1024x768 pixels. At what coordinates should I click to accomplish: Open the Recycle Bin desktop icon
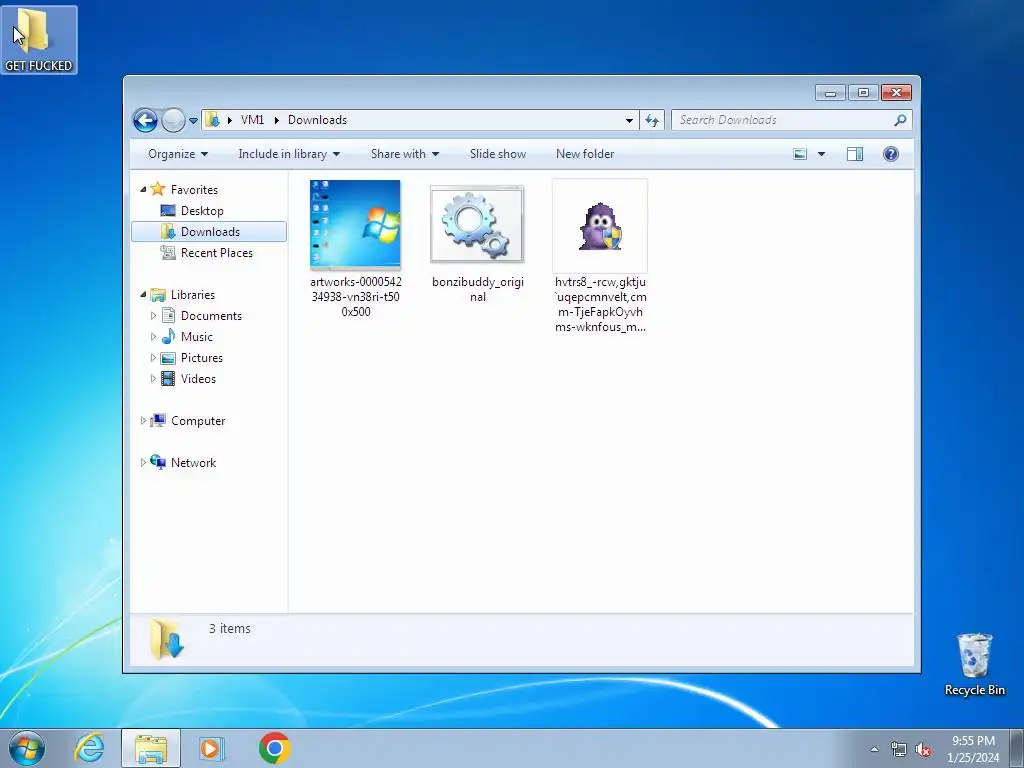click(x=974, y=664)
